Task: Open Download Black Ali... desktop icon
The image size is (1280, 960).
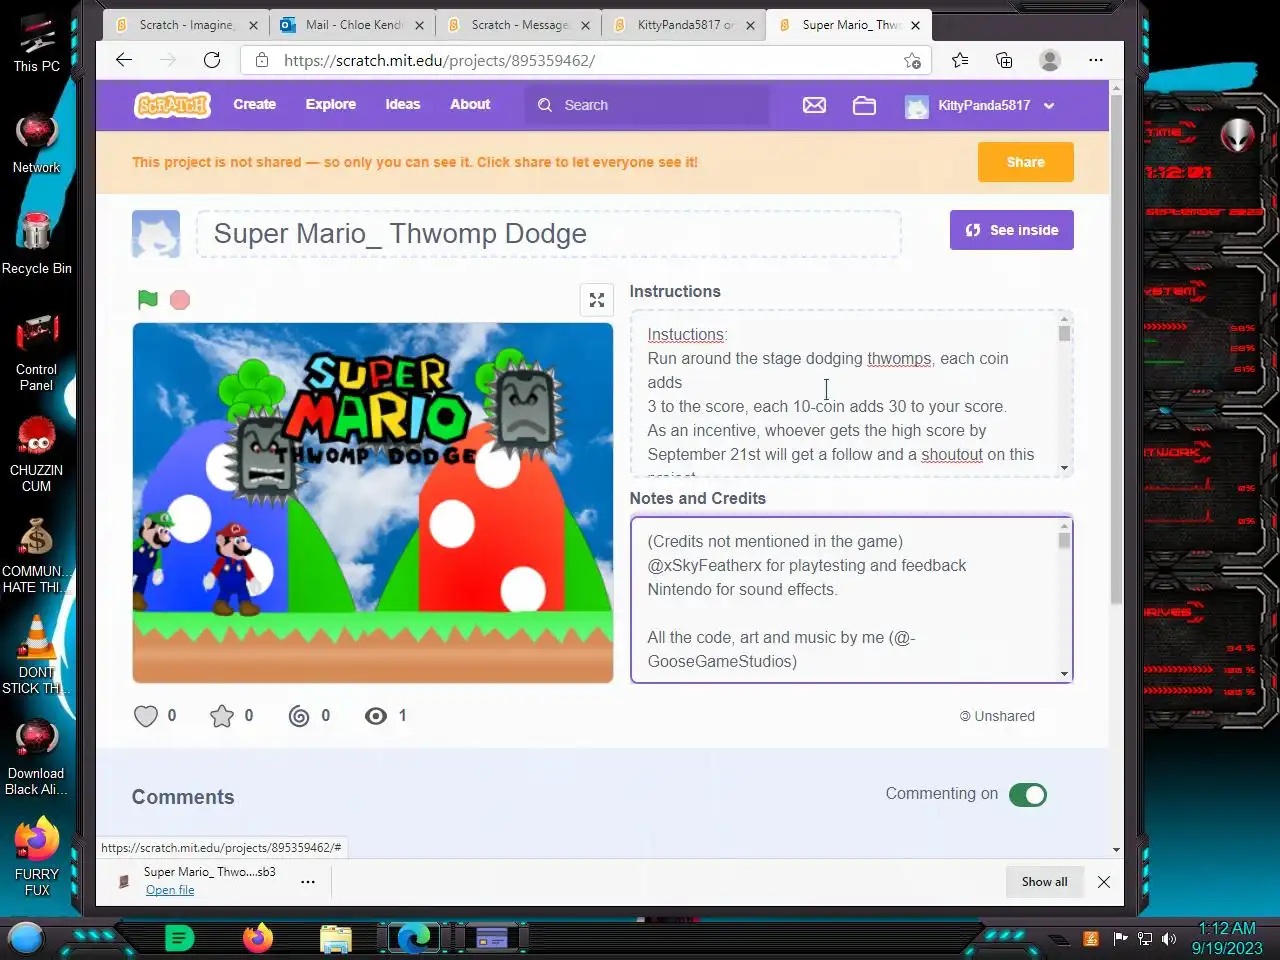Action: tap(37, 757)
